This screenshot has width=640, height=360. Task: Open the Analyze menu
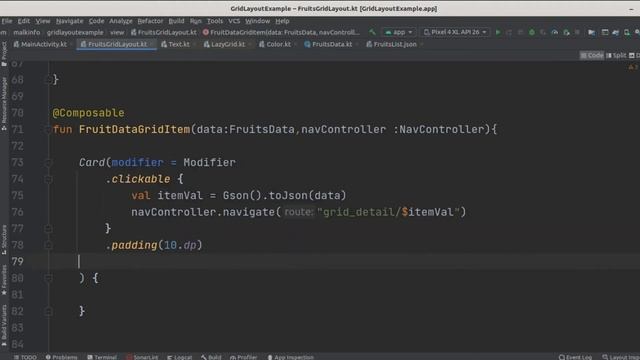click(121, 21)
